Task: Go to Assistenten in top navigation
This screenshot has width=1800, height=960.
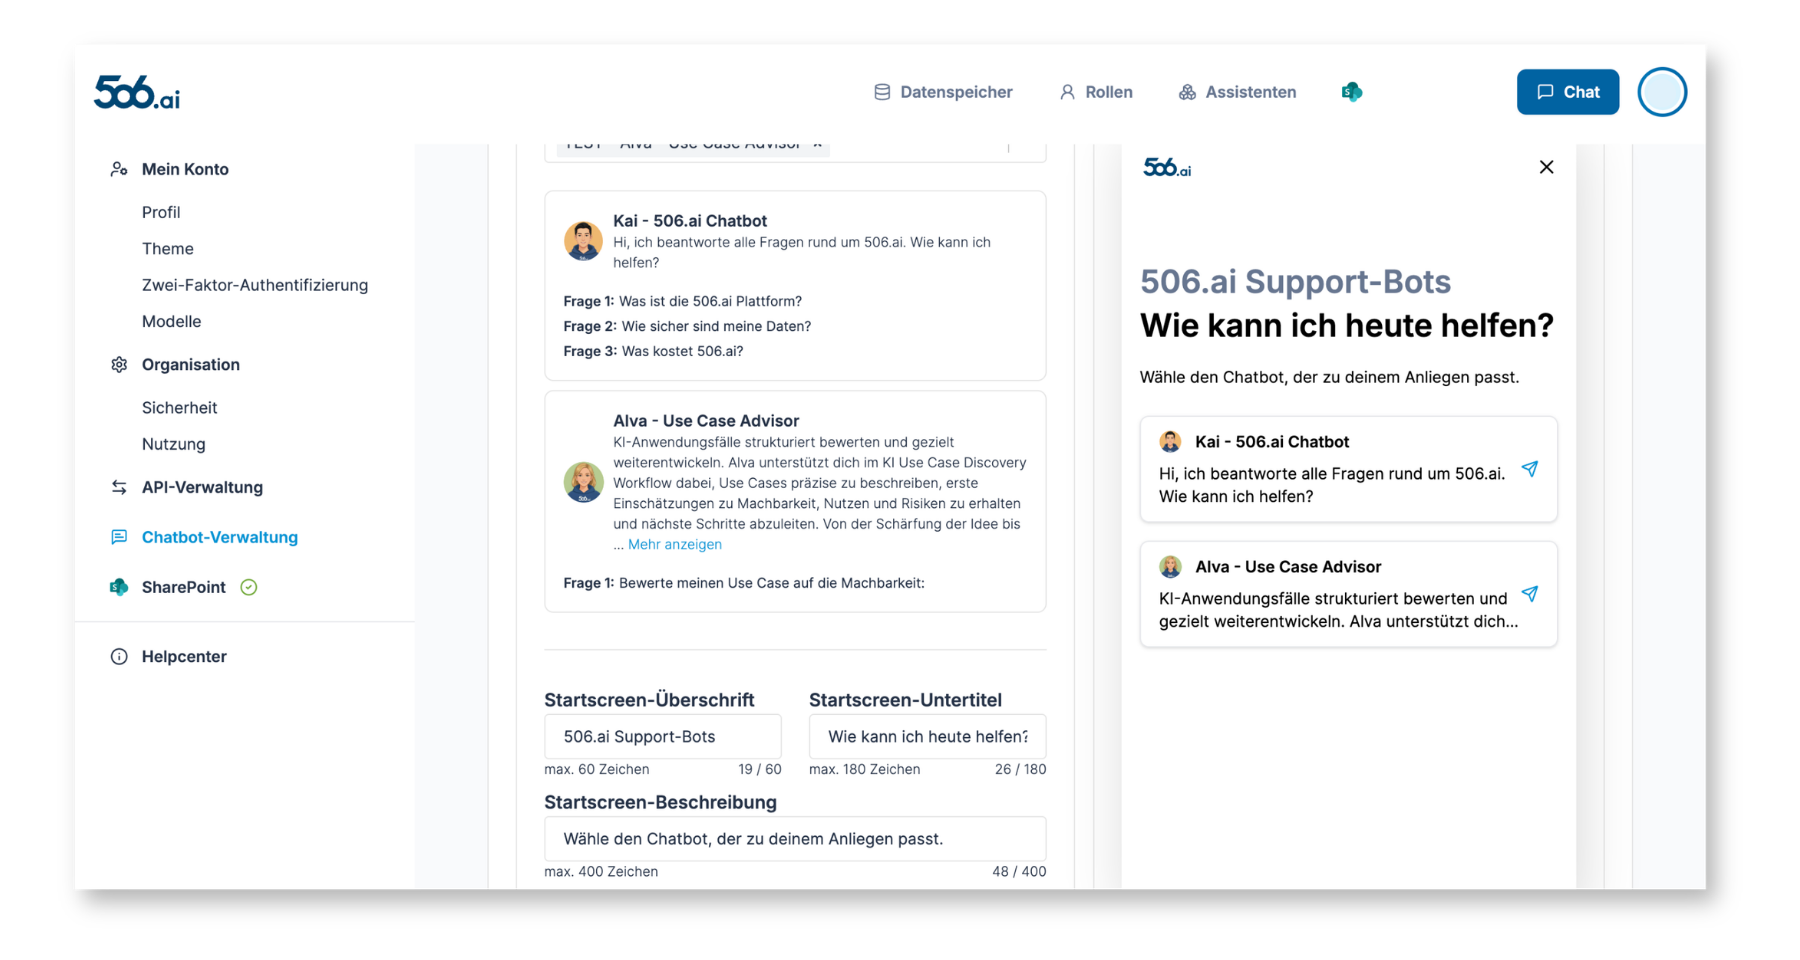Action: click(x=1237, y=92)
